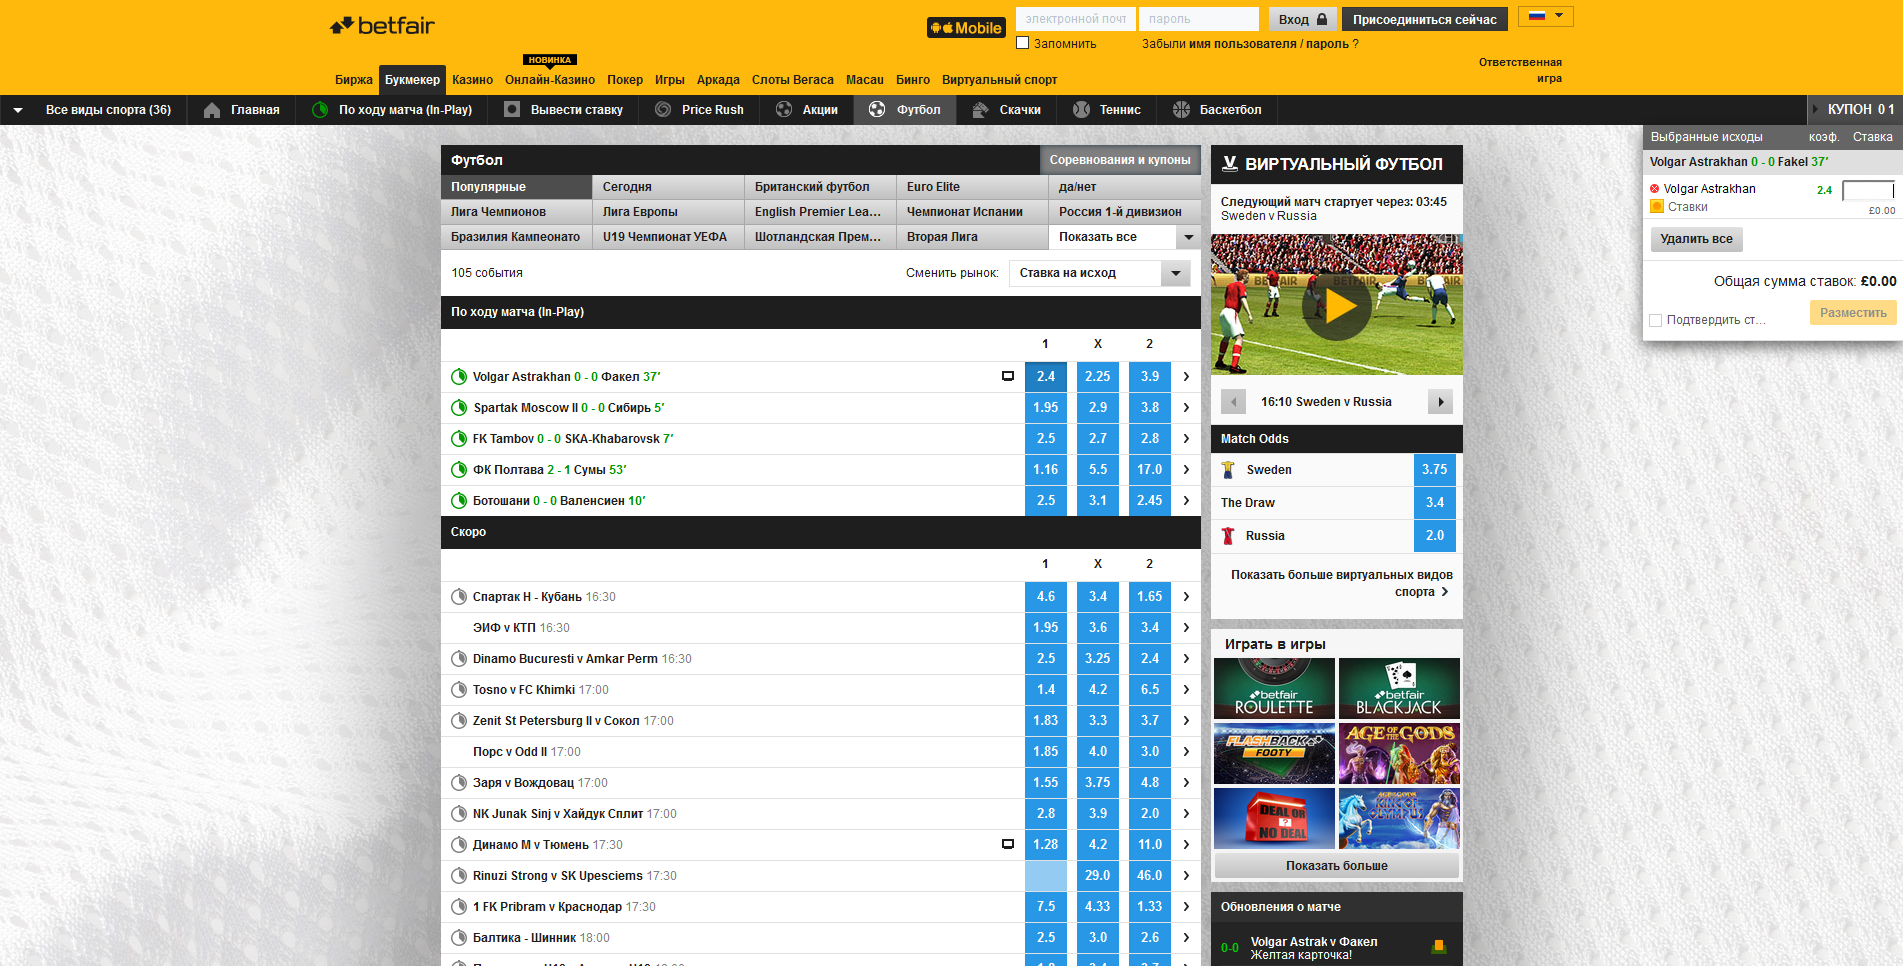Image resolution: width=1903 pixels, height=966 pixels.
Task: Collapse the КУПОН bet slip panel arrow
Action: coord(1816,110)
